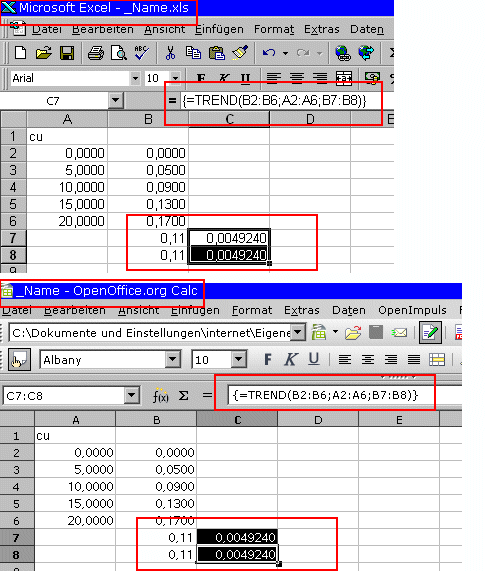Click the Cut scissors icon in Excel
The image size is (485, 571).
coord(170,53)
